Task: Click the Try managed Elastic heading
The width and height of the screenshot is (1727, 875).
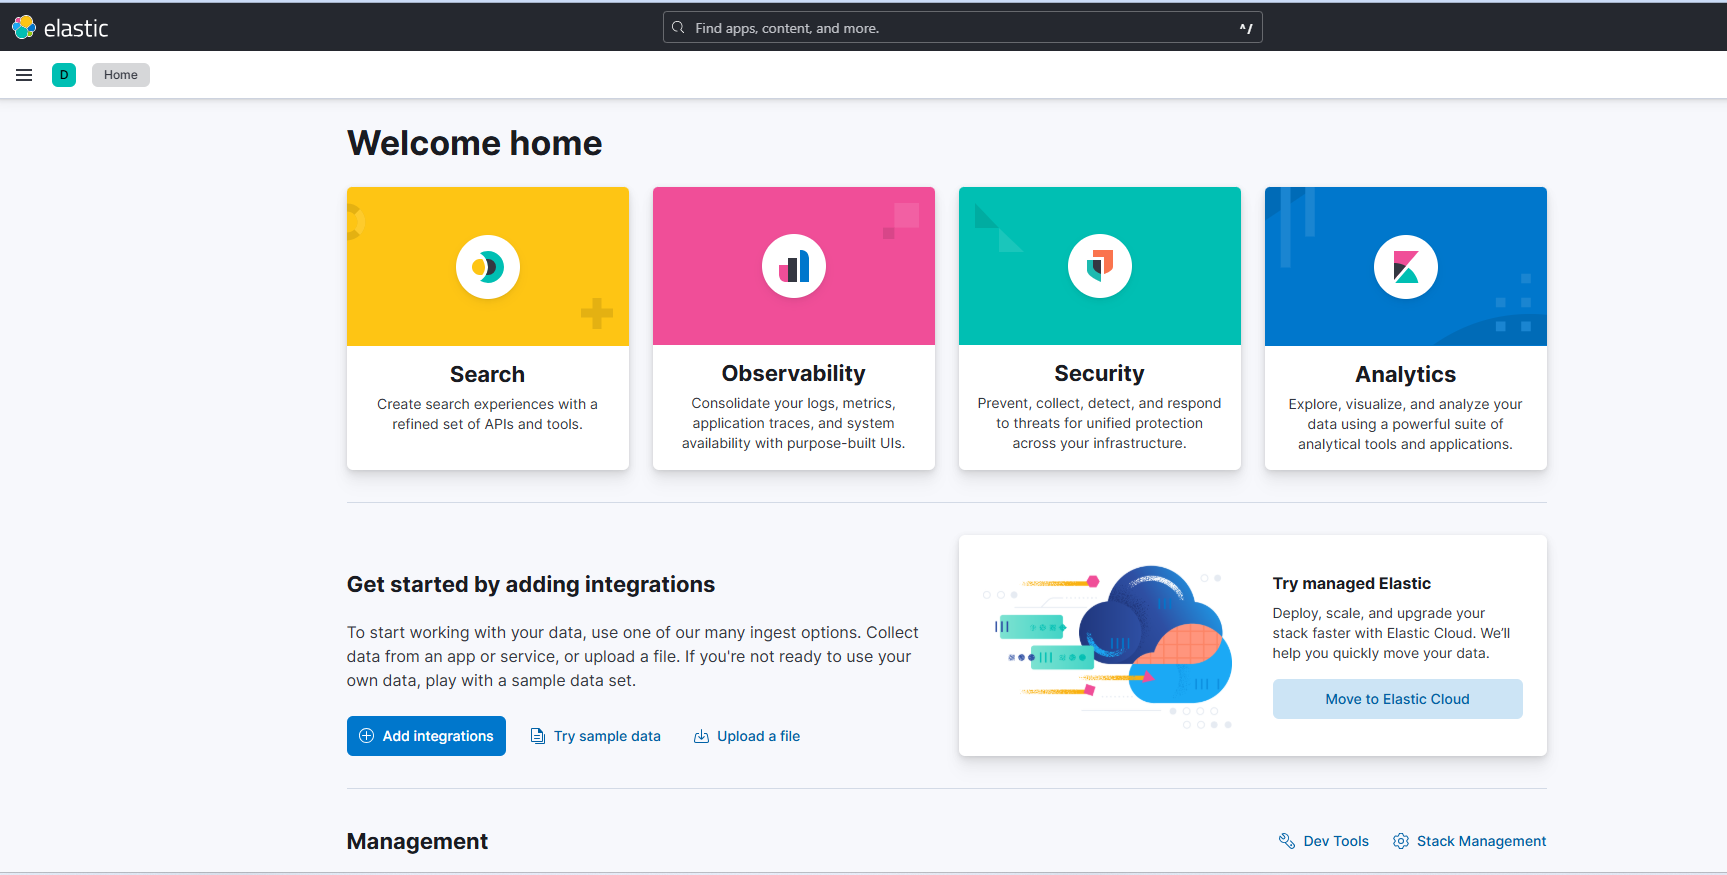Action: coord(1351,583)
